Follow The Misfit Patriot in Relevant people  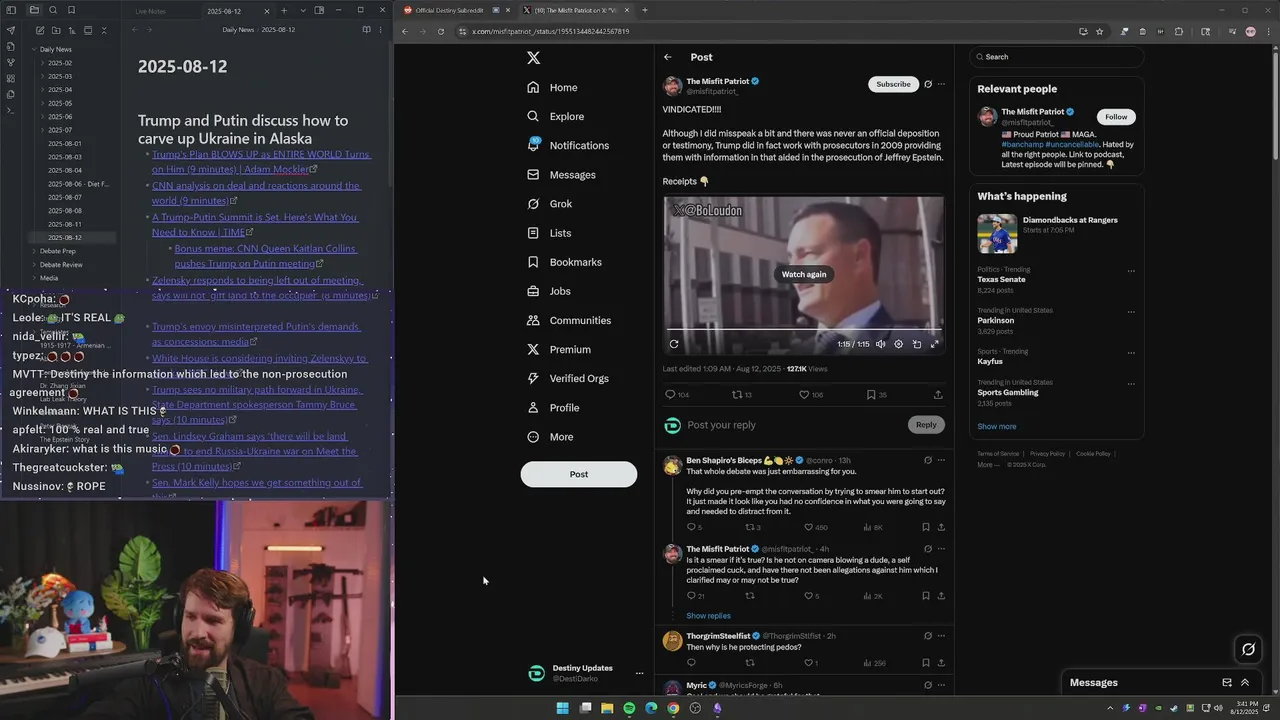pyautogui.click(x=1116, y=117)
